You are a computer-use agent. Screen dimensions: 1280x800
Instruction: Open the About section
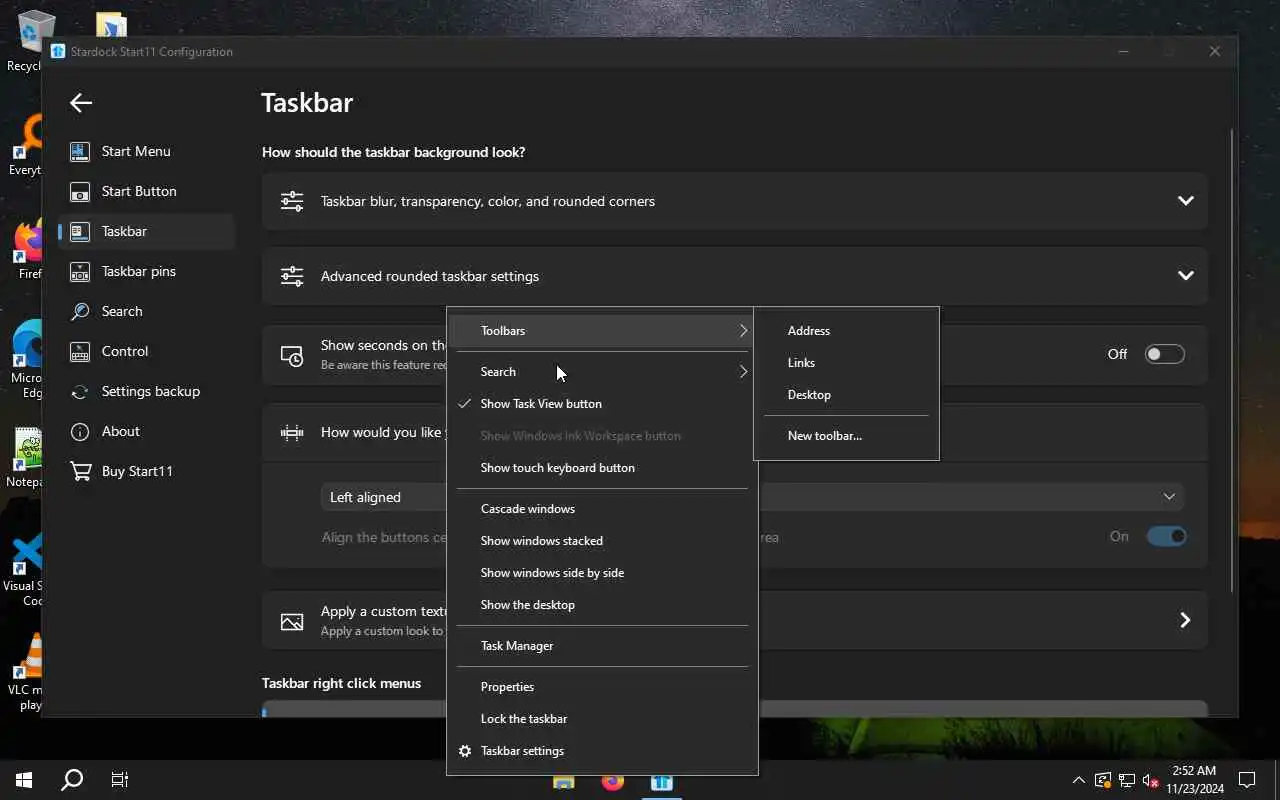point(146,431)
